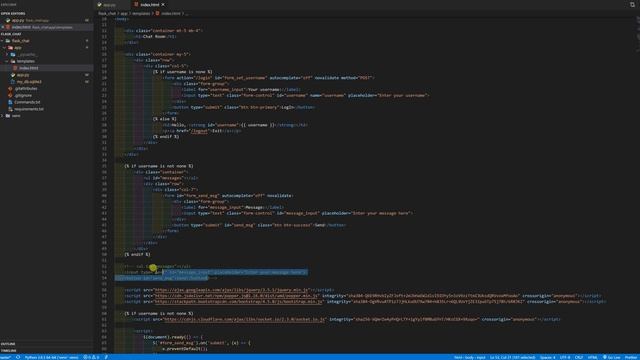
Task: Select the index.html editor tab
Action: pyautogui.click(x=149, y=4)
